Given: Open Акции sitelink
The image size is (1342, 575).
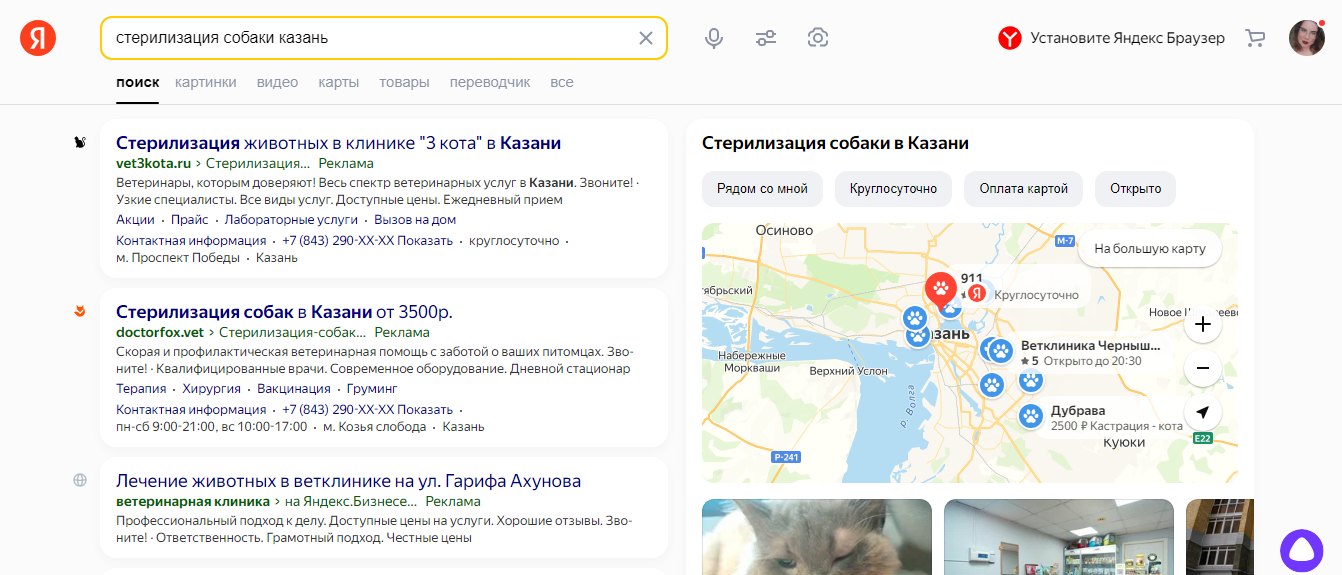Looking at the screenshot, I should coord(135,219).
